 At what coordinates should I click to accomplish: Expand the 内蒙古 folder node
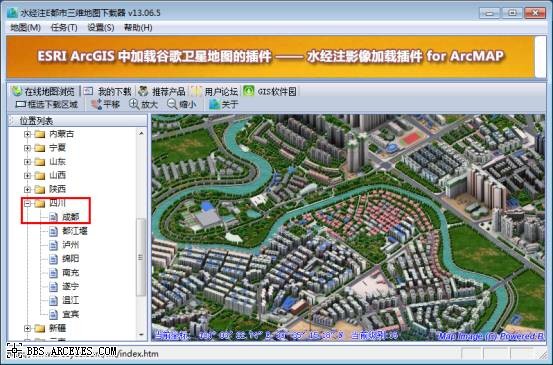pyautogui.click(x=28, y=134)
